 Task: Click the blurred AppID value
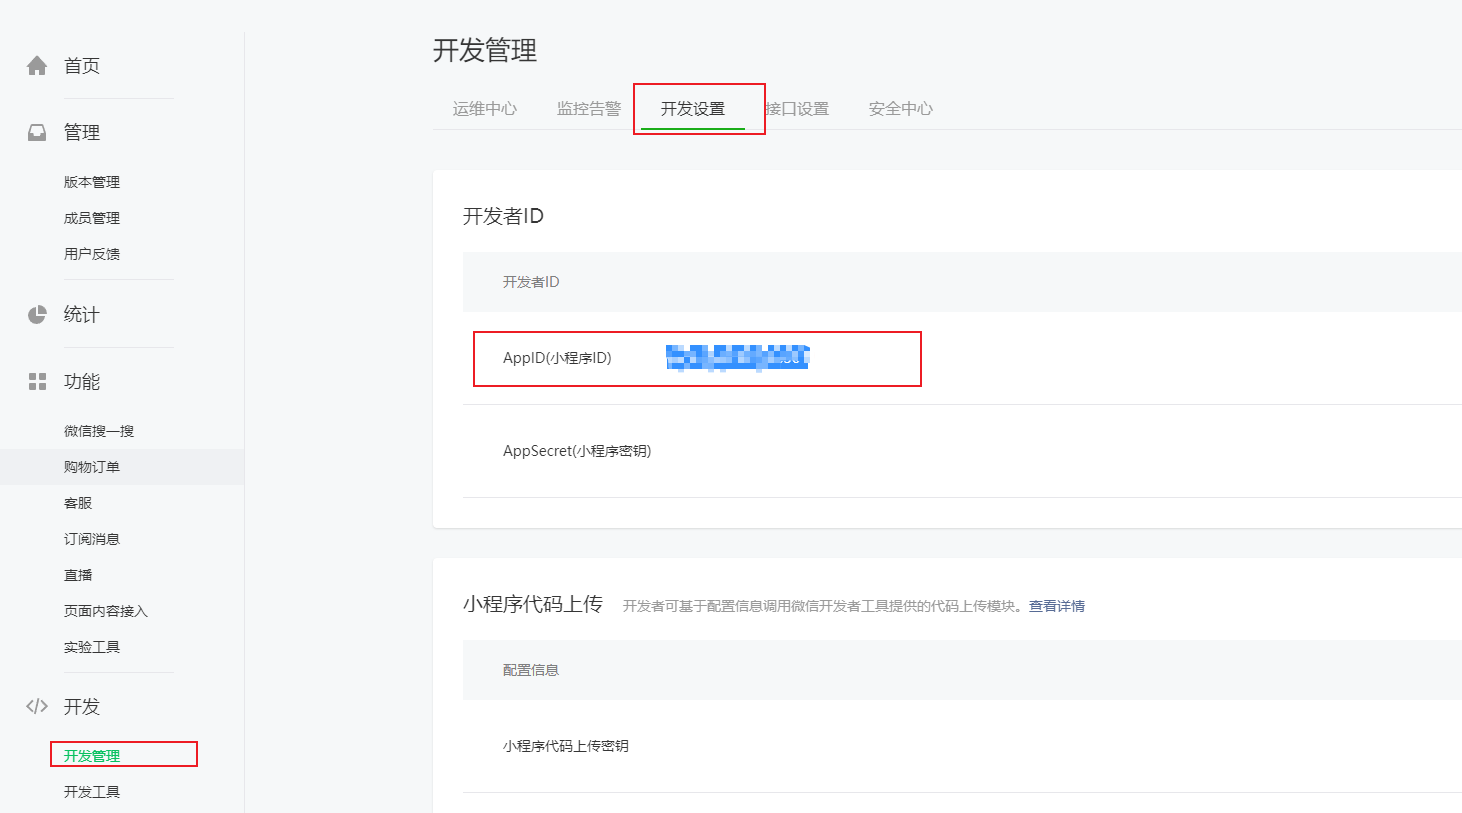click(x=737, y=357)
